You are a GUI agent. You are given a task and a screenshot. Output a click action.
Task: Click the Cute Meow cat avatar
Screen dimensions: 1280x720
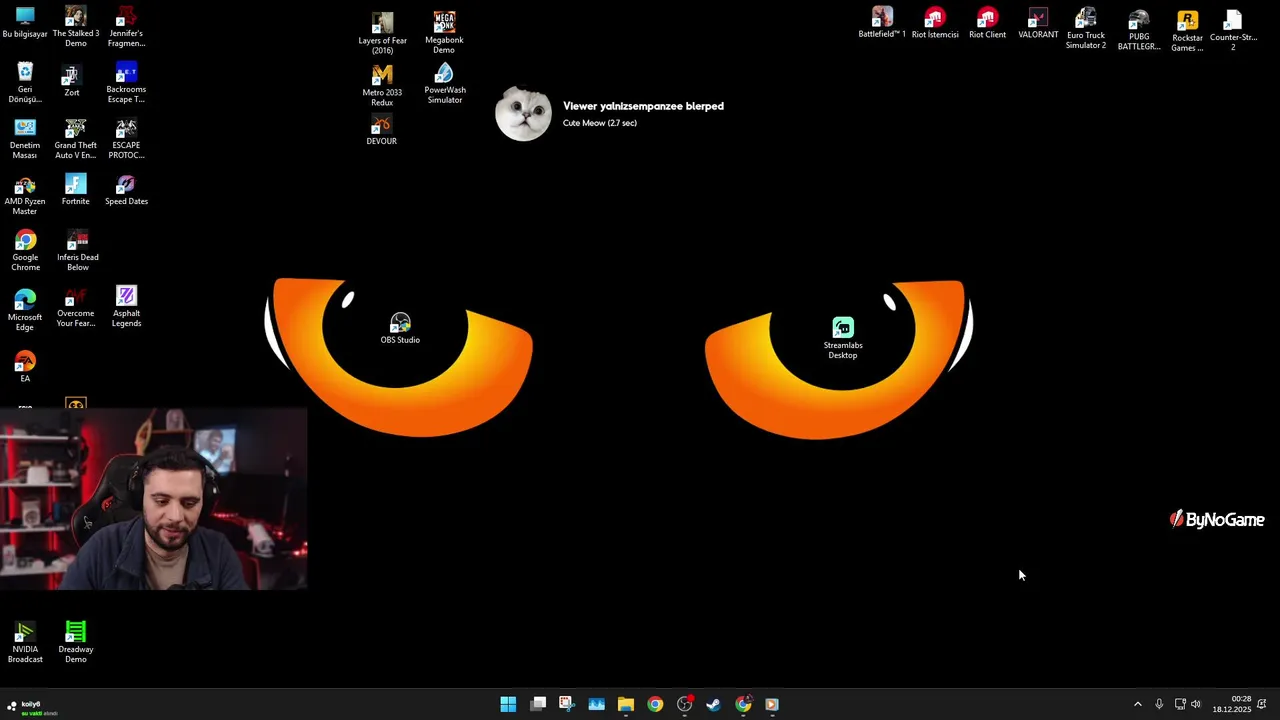point(523,113)
